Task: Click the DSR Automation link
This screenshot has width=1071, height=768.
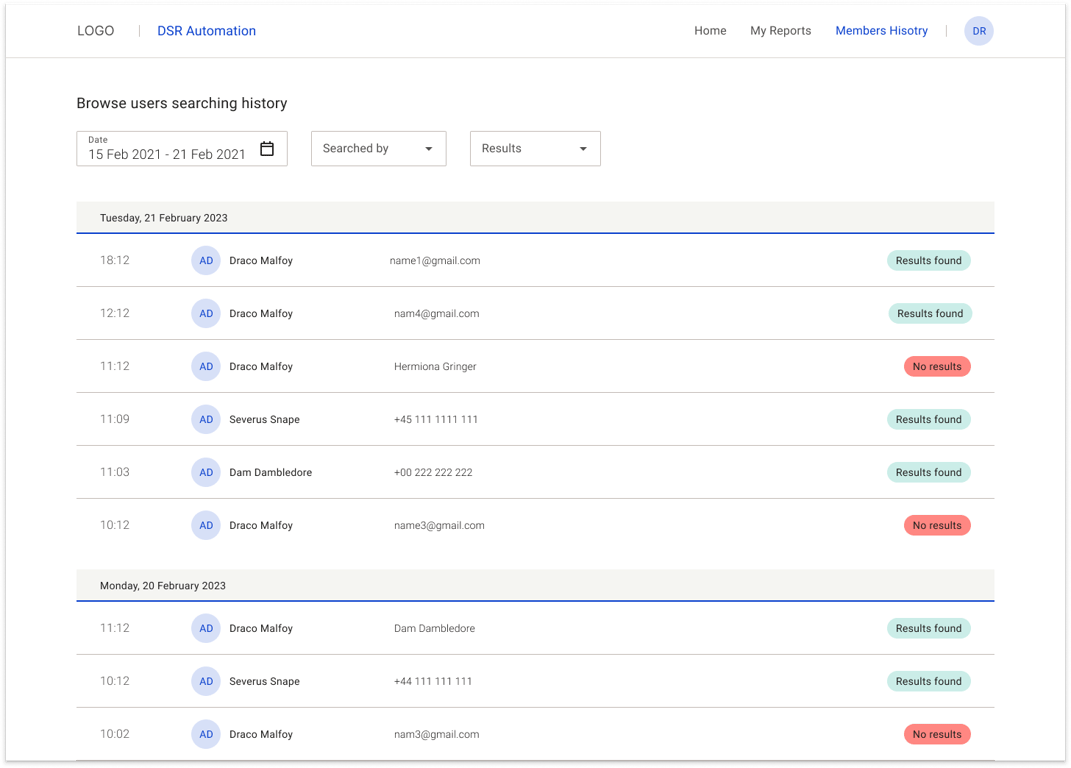Action: (x=206, y=31)
